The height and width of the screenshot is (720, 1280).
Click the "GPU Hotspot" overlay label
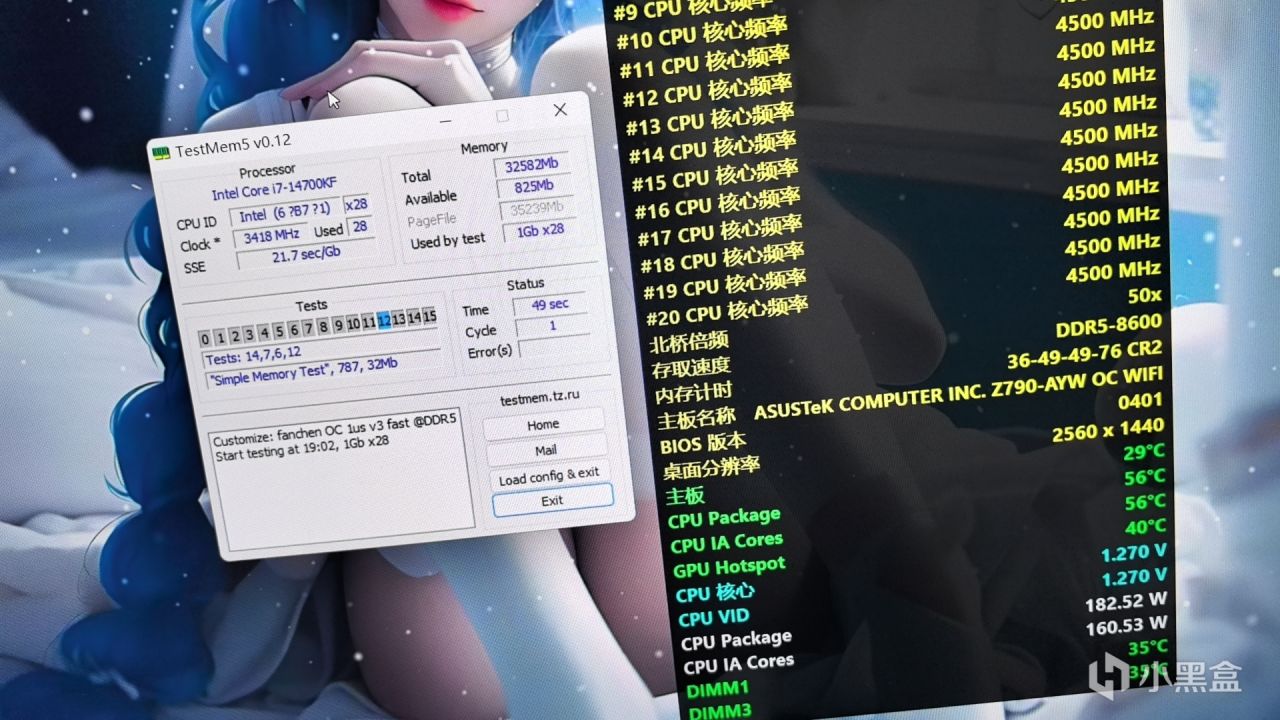point(729,568)
